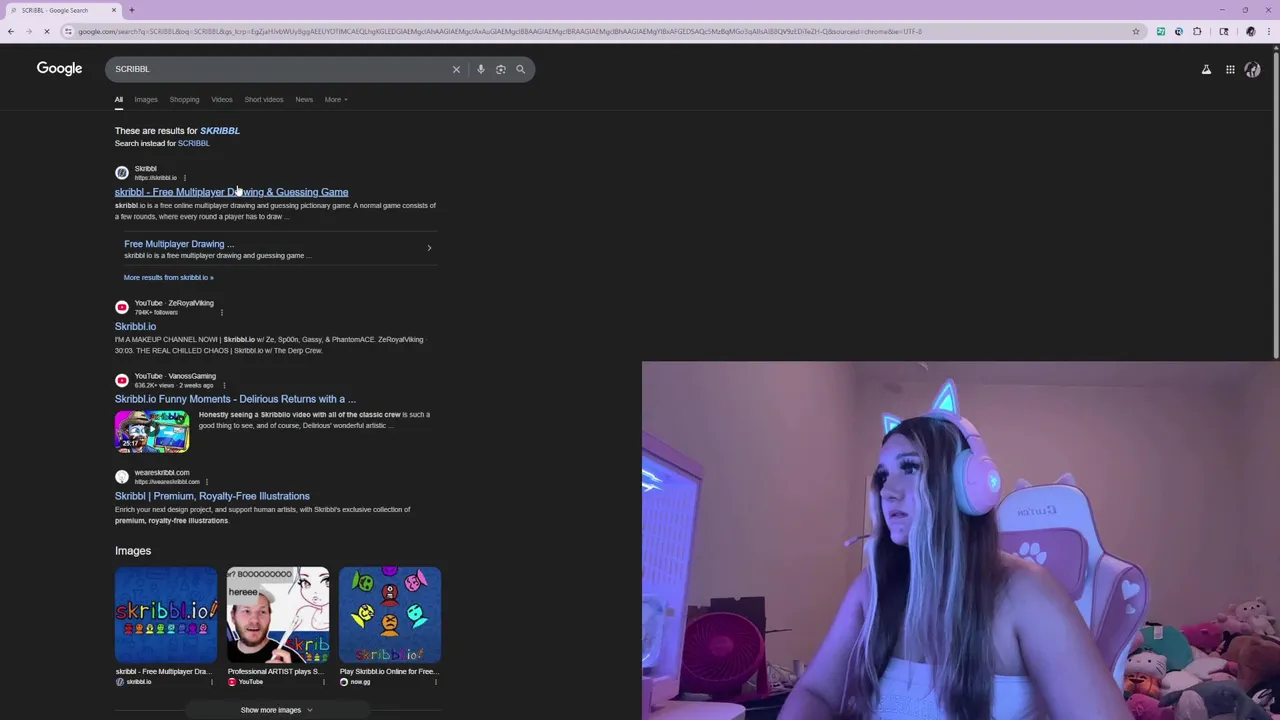Open skribbl - Free Multiplayer Drawing & Guessing Game
This screenshot has width=1280, height=720.
click(231, 192)
